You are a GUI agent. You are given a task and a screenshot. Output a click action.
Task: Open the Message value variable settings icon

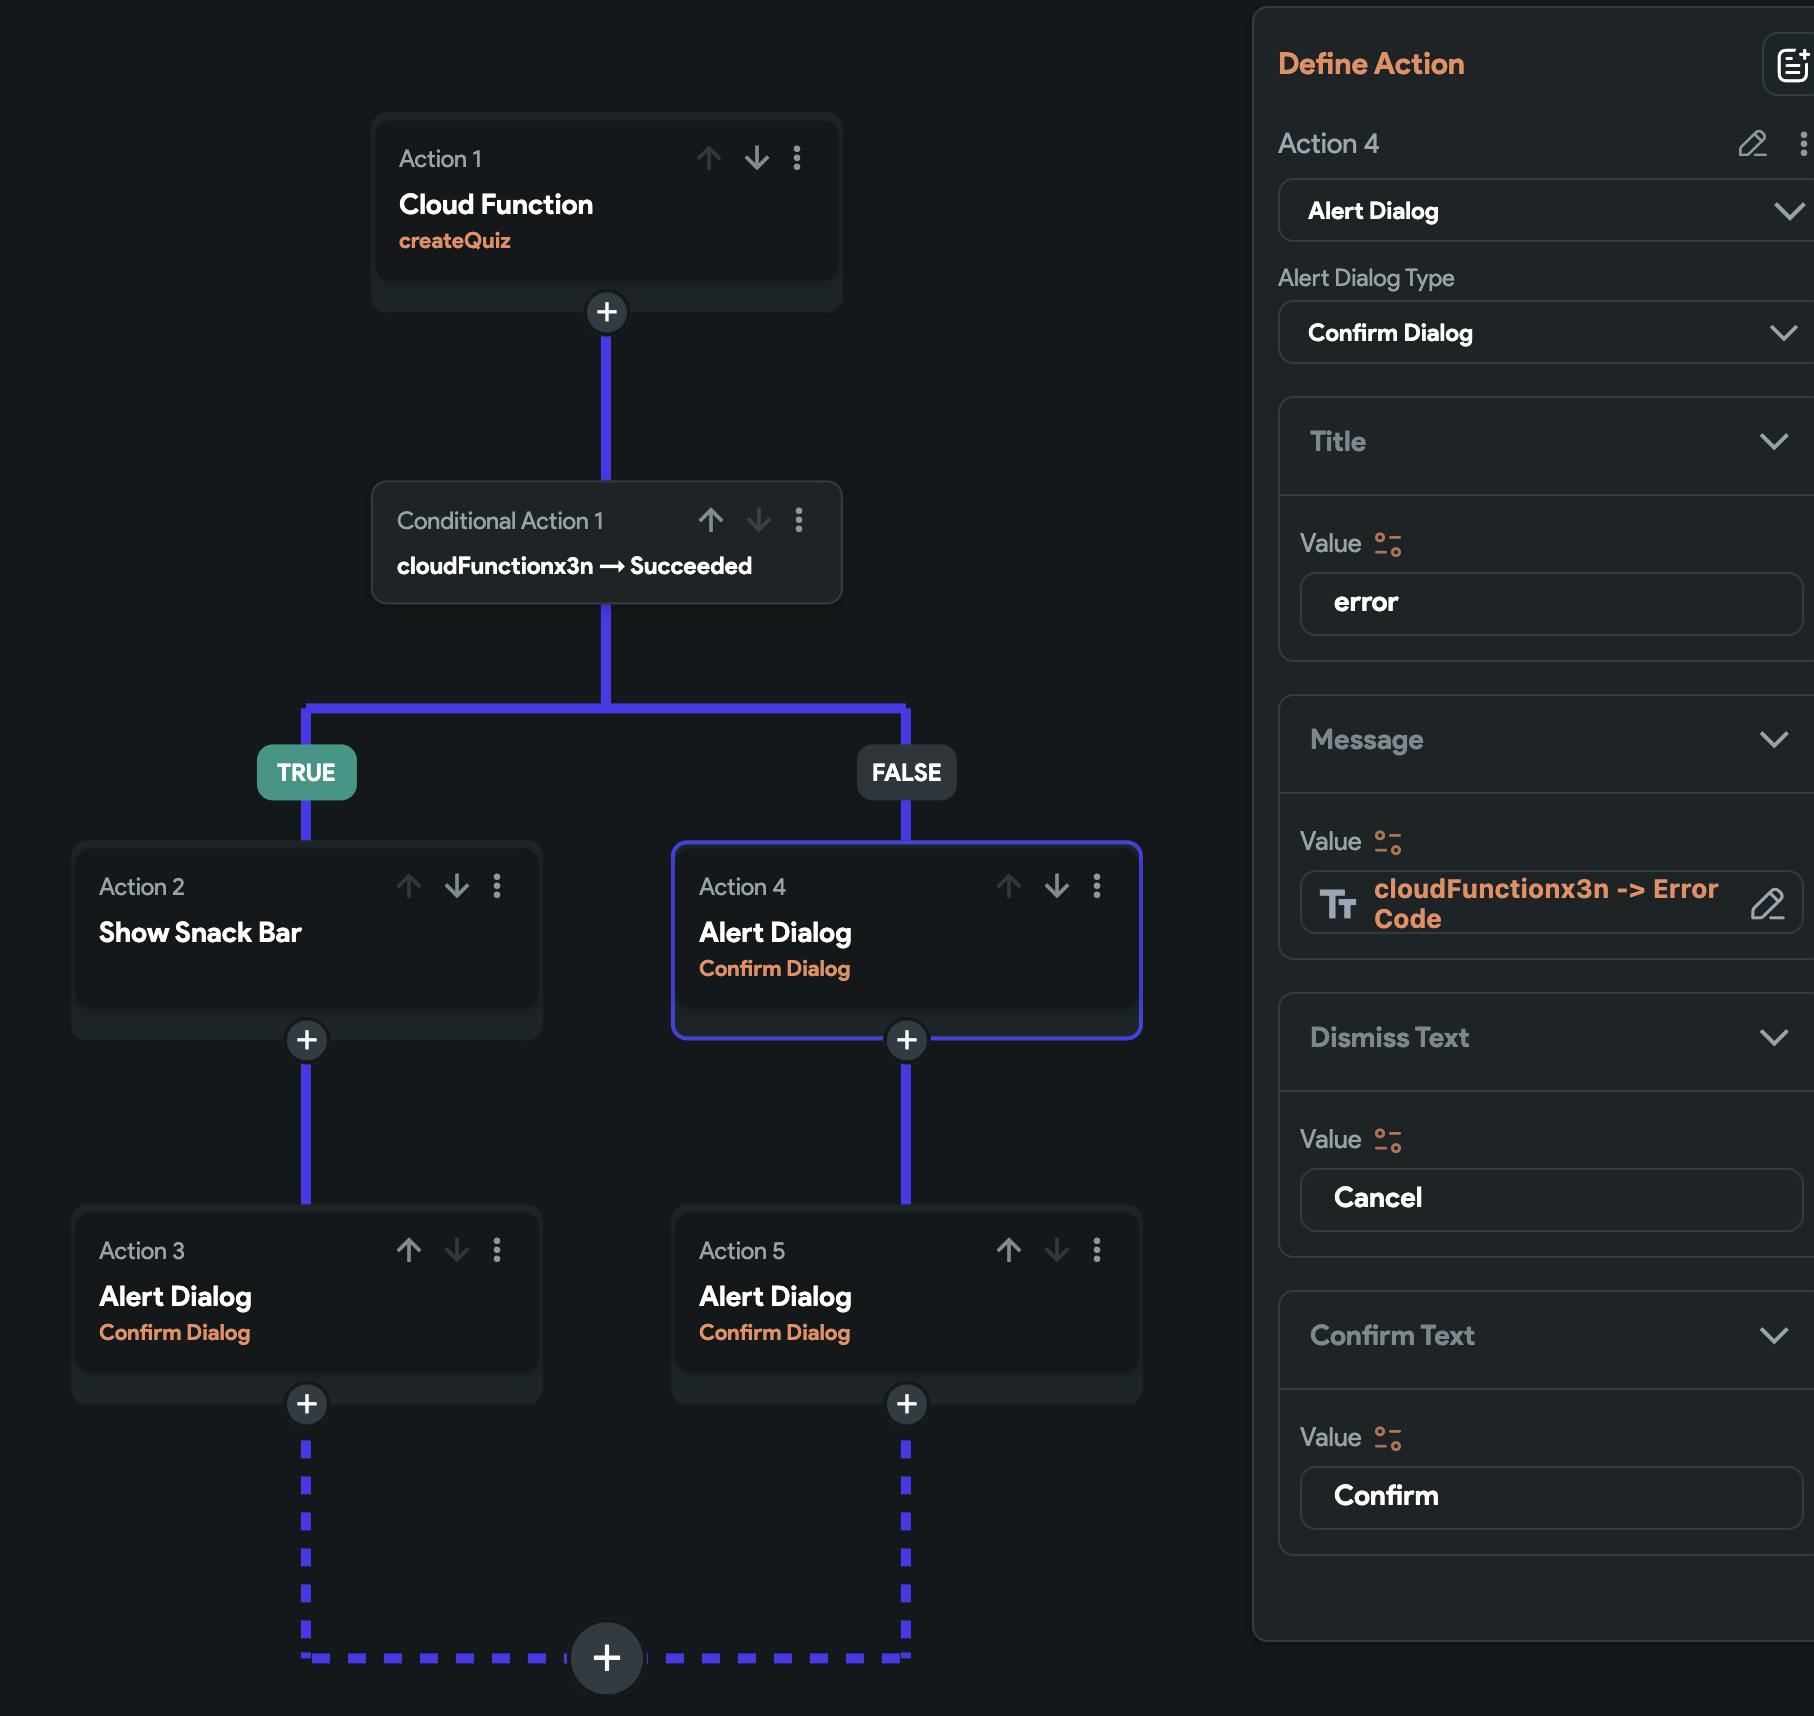(x=1388, y=842)
